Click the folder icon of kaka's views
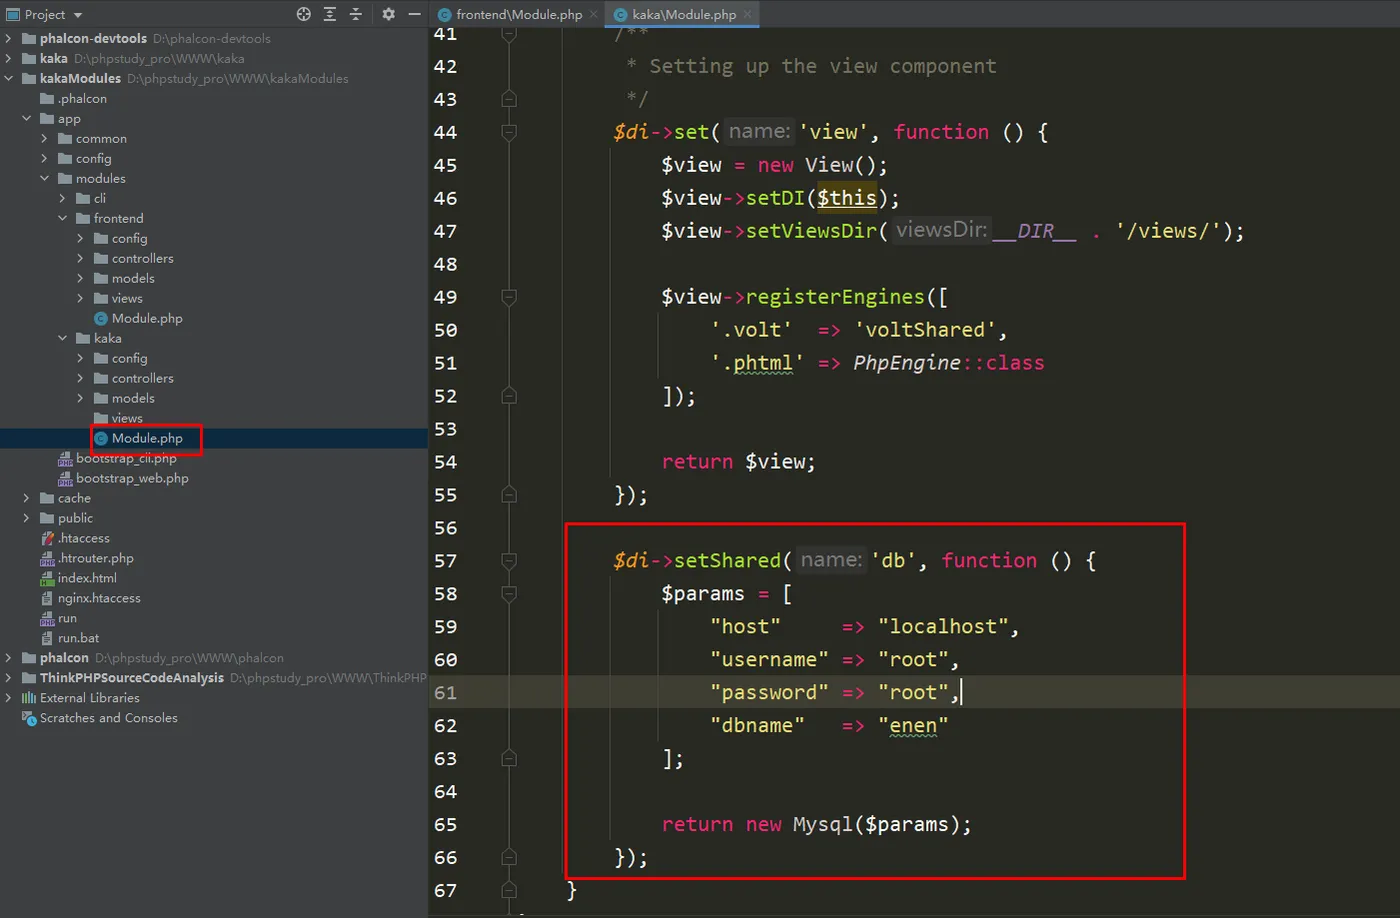 (x=101, y=418)
